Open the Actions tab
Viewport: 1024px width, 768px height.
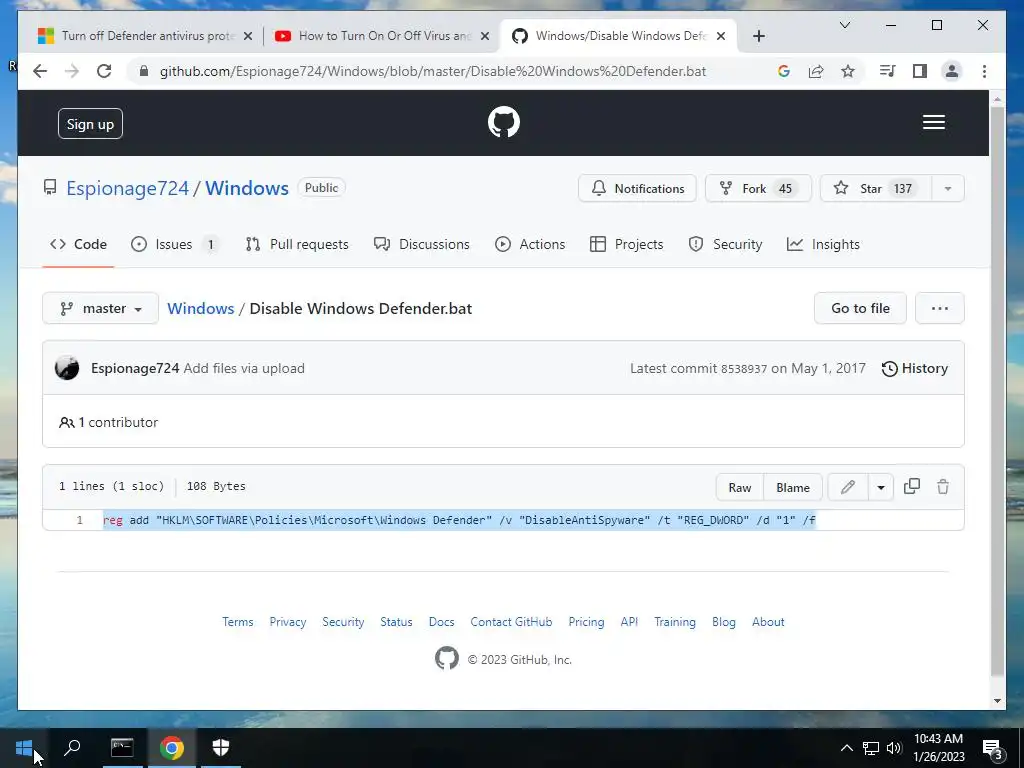[x=530, y=244]
